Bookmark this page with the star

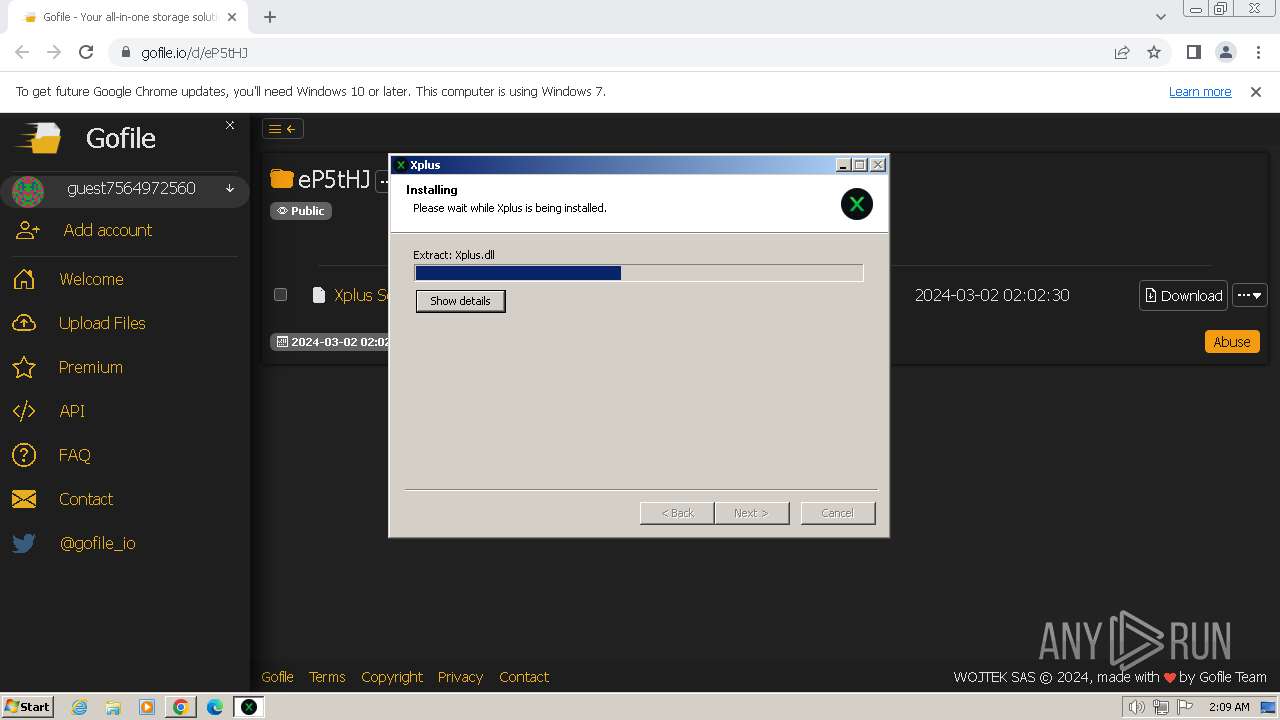coord(1154,52)
